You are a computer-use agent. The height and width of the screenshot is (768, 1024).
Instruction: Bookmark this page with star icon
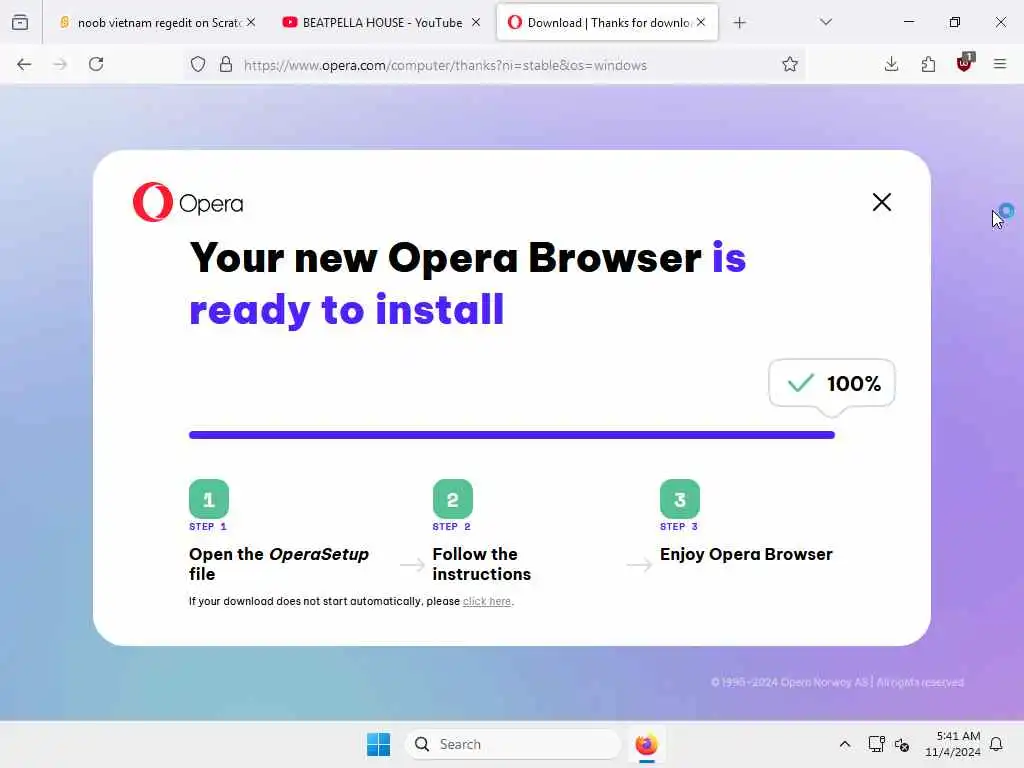pos(790,64)
